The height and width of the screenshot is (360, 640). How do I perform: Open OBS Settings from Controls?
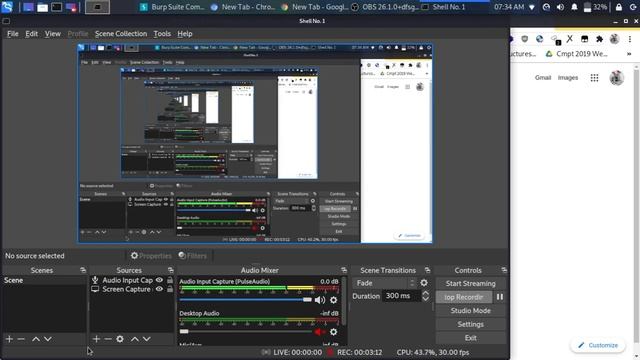pyautogui.click(x=470, y=324)
